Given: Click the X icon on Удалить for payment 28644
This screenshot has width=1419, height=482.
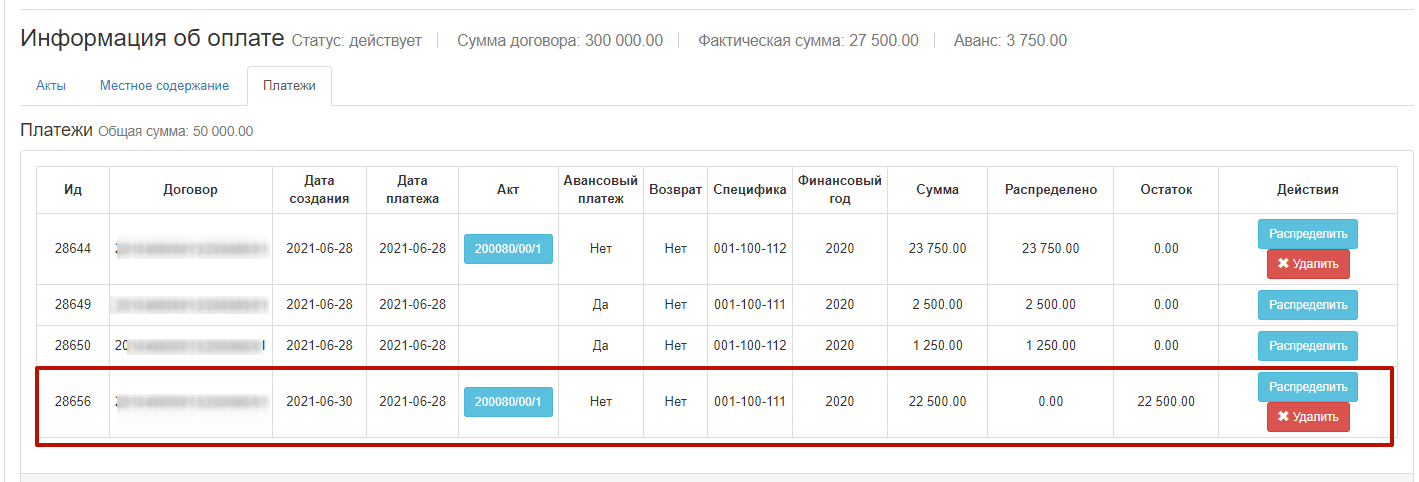Looking at the screenshot, I should [x=1283, y=264].
